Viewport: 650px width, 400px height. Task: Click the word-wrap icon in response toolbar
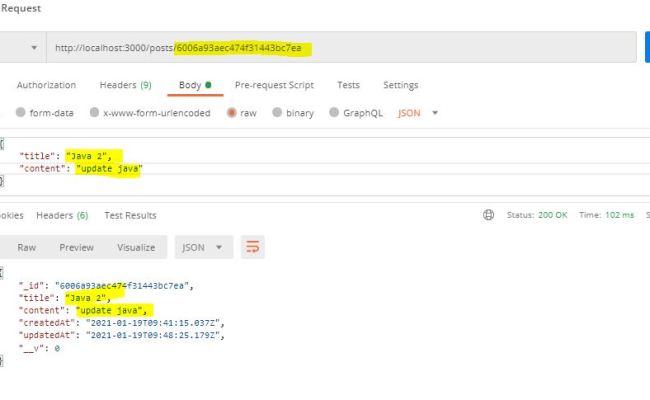tap(252, 247)
